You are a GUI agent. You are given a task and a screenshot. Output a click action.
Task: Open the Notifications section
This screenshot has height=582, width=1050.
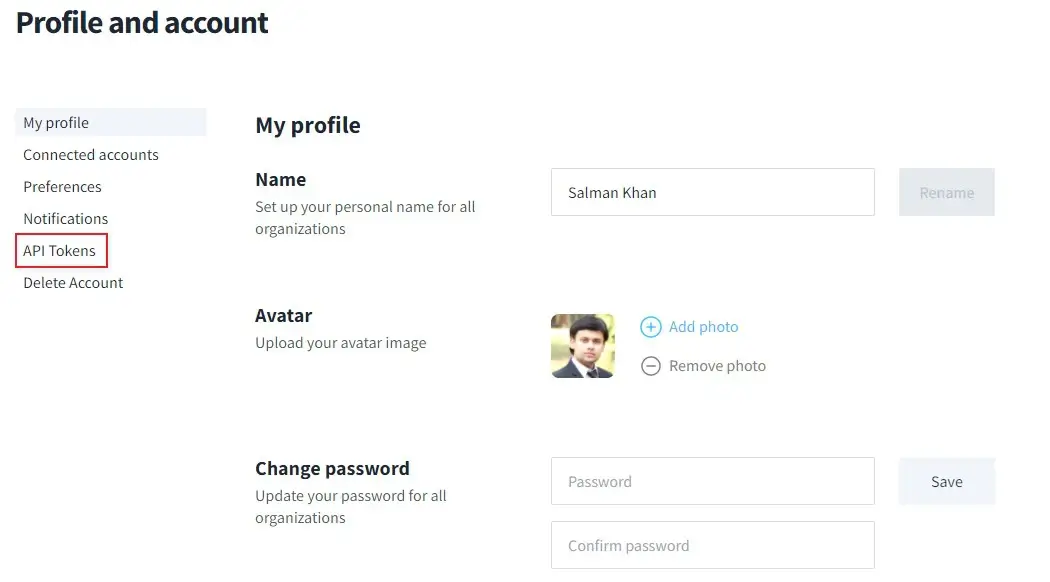[65, 218]
